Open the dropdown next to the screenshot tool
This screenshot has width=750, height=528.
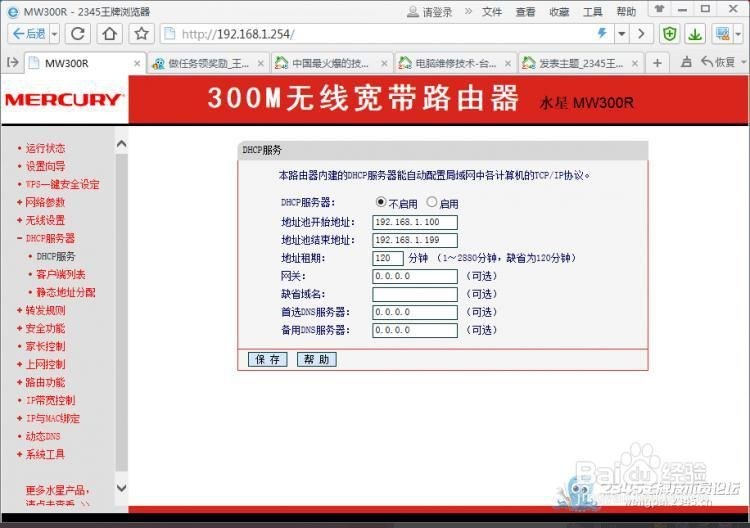pos(738,34)
